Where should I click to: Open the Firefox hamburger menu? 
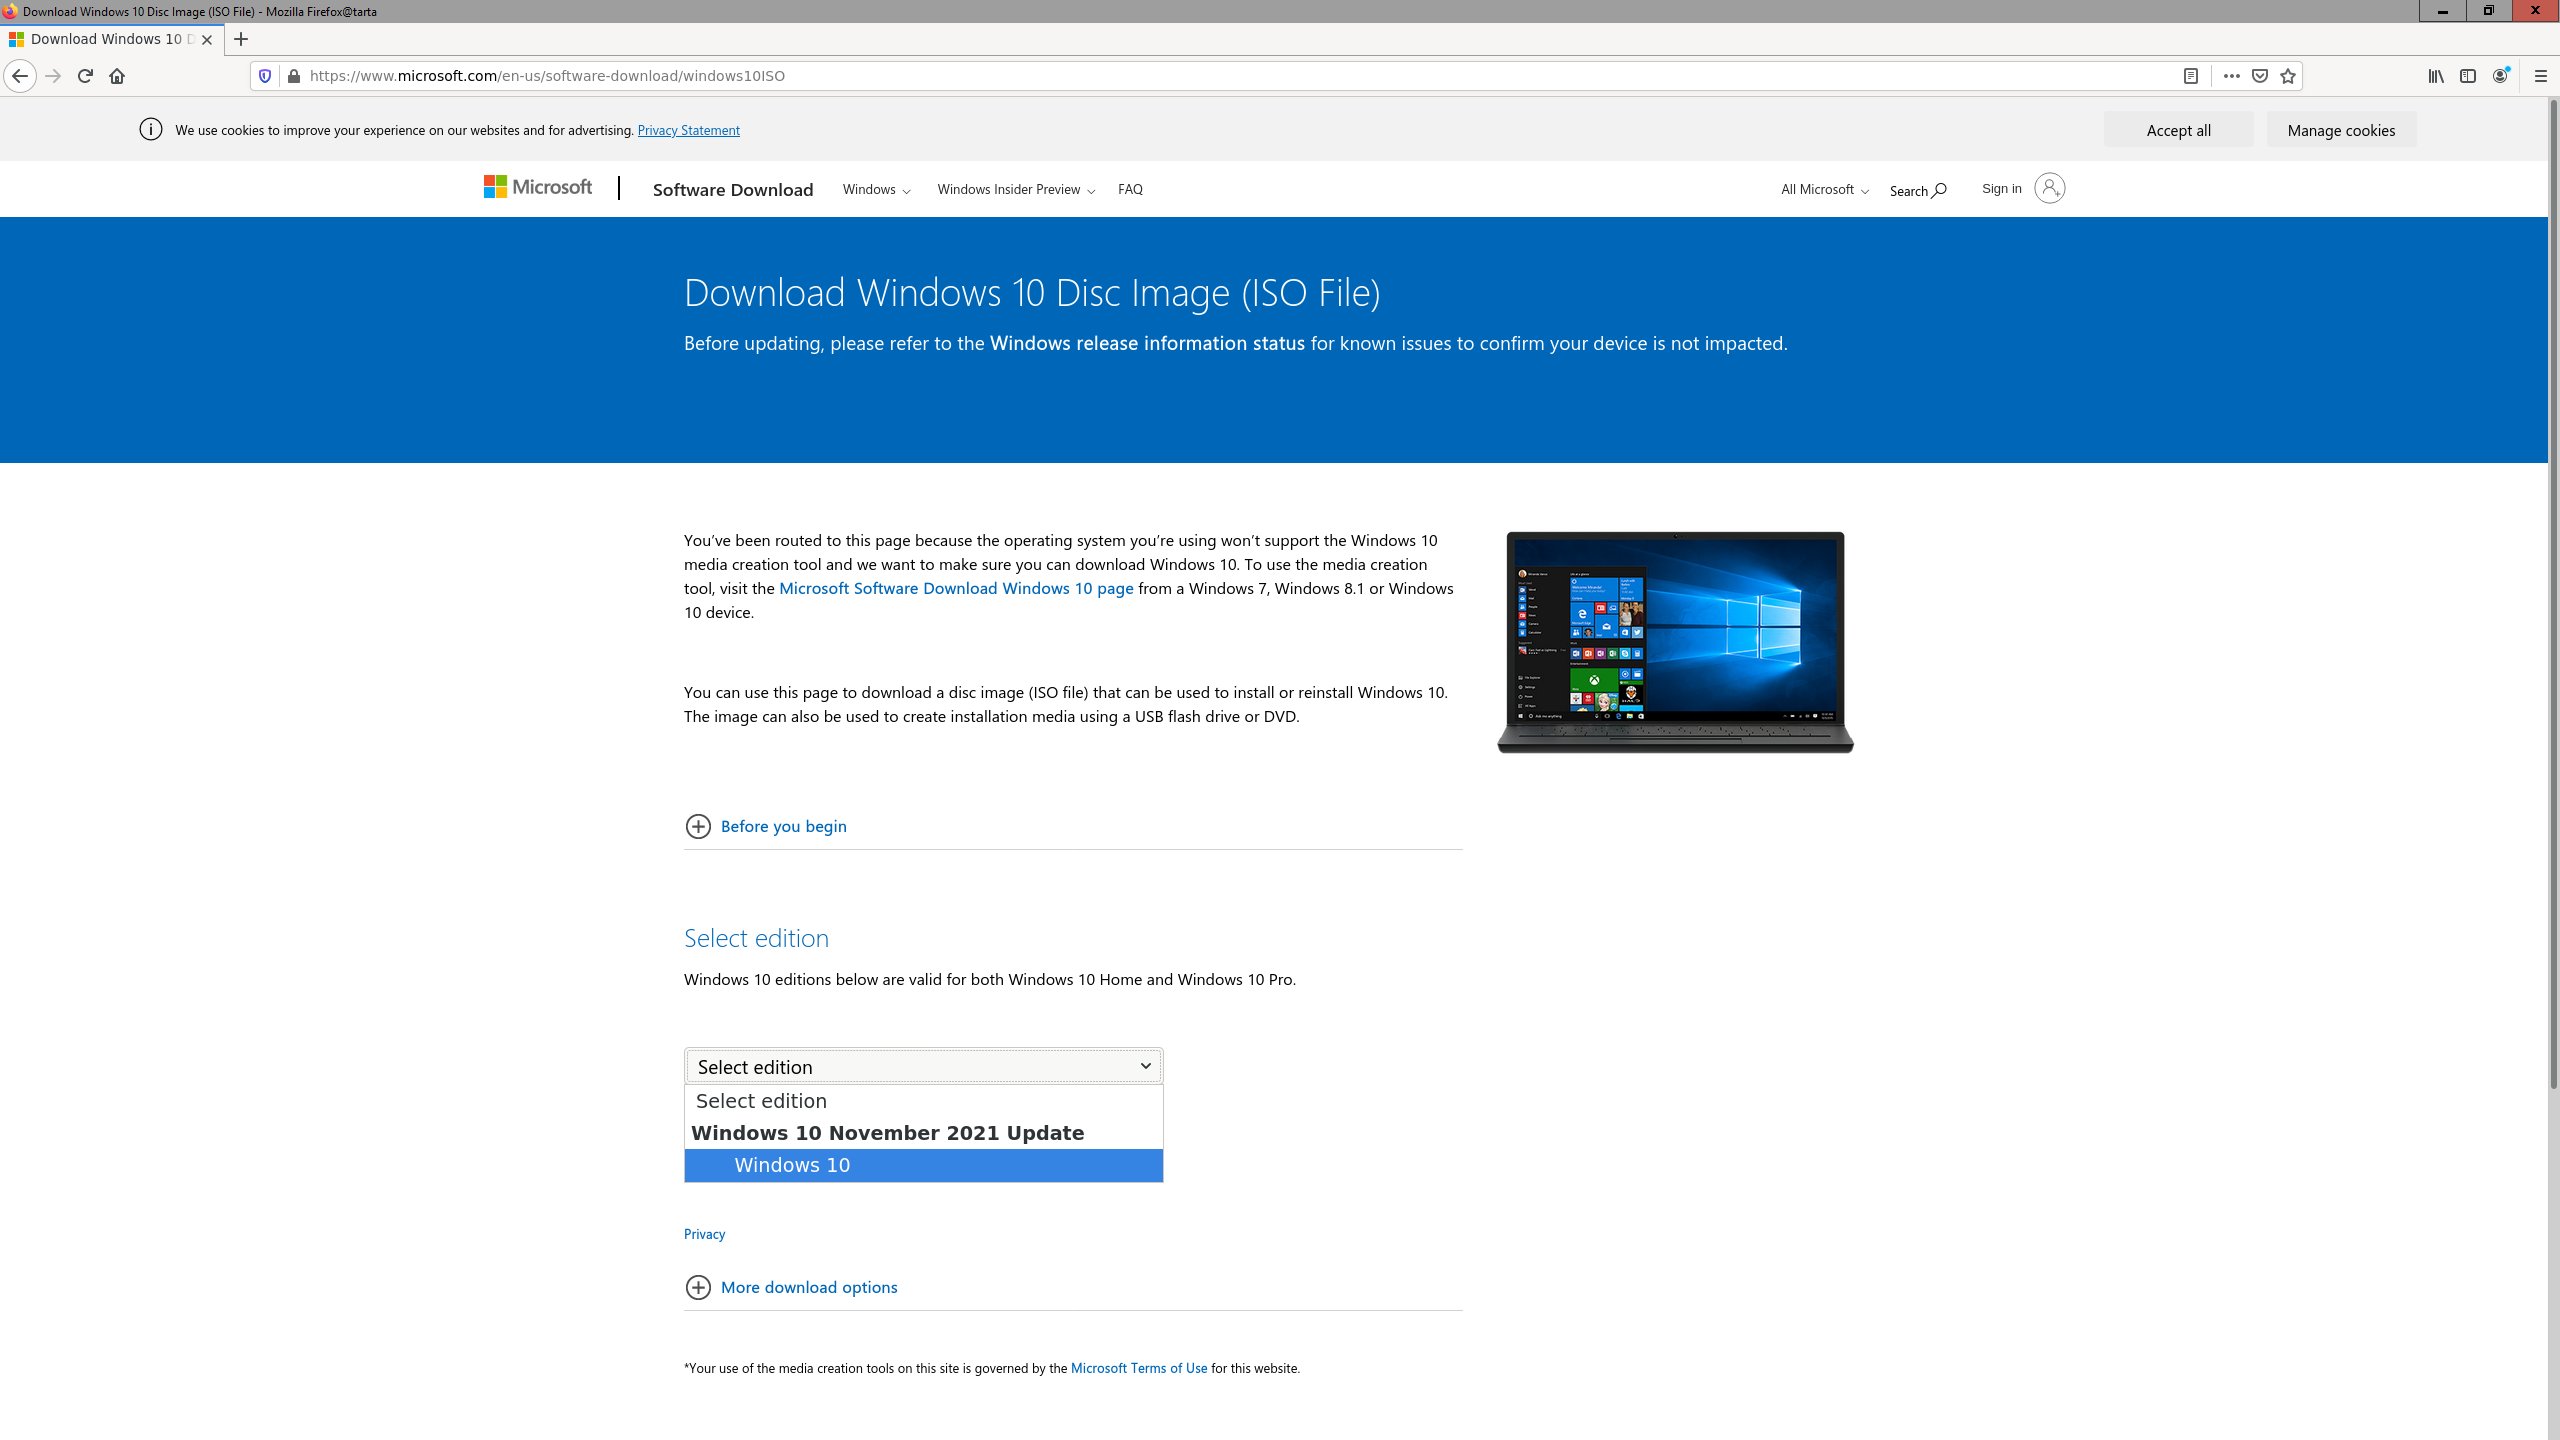pyautogui.click(x=2540, y=76)
